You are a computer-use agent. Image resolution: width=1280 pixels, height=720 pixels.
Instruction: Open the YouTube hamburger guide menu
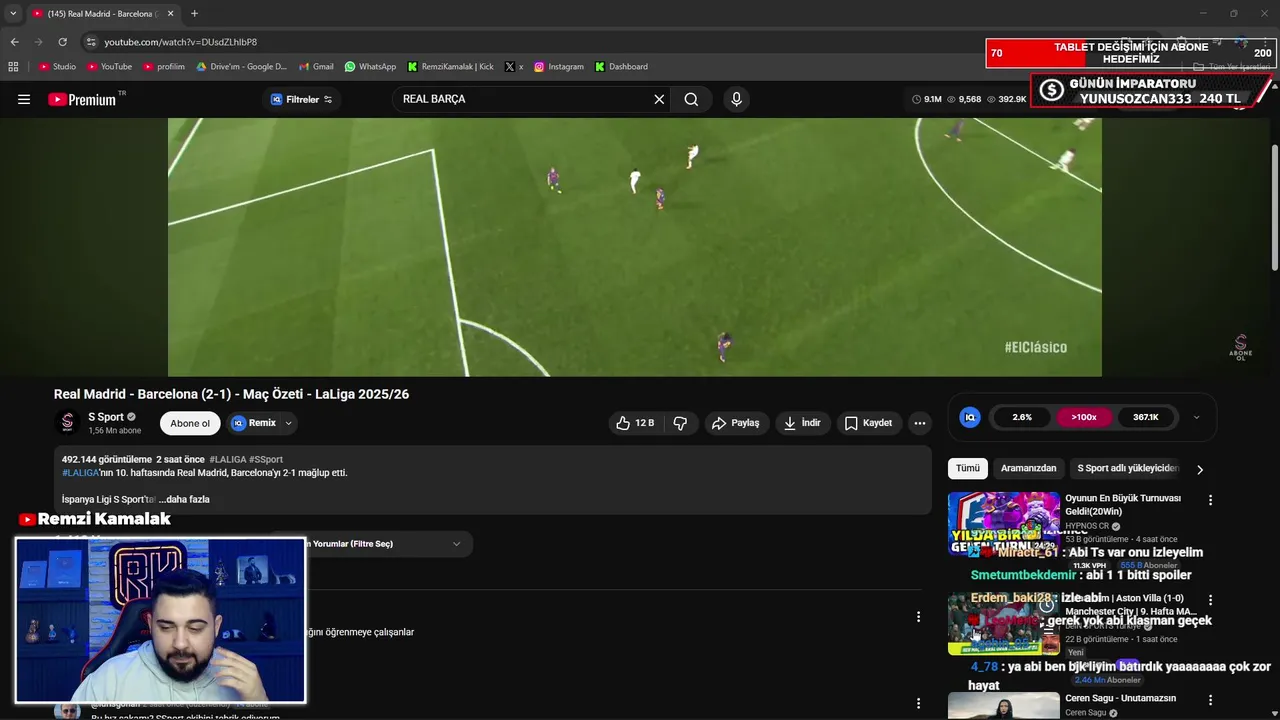pyautogui.click(x=24, y=99)
